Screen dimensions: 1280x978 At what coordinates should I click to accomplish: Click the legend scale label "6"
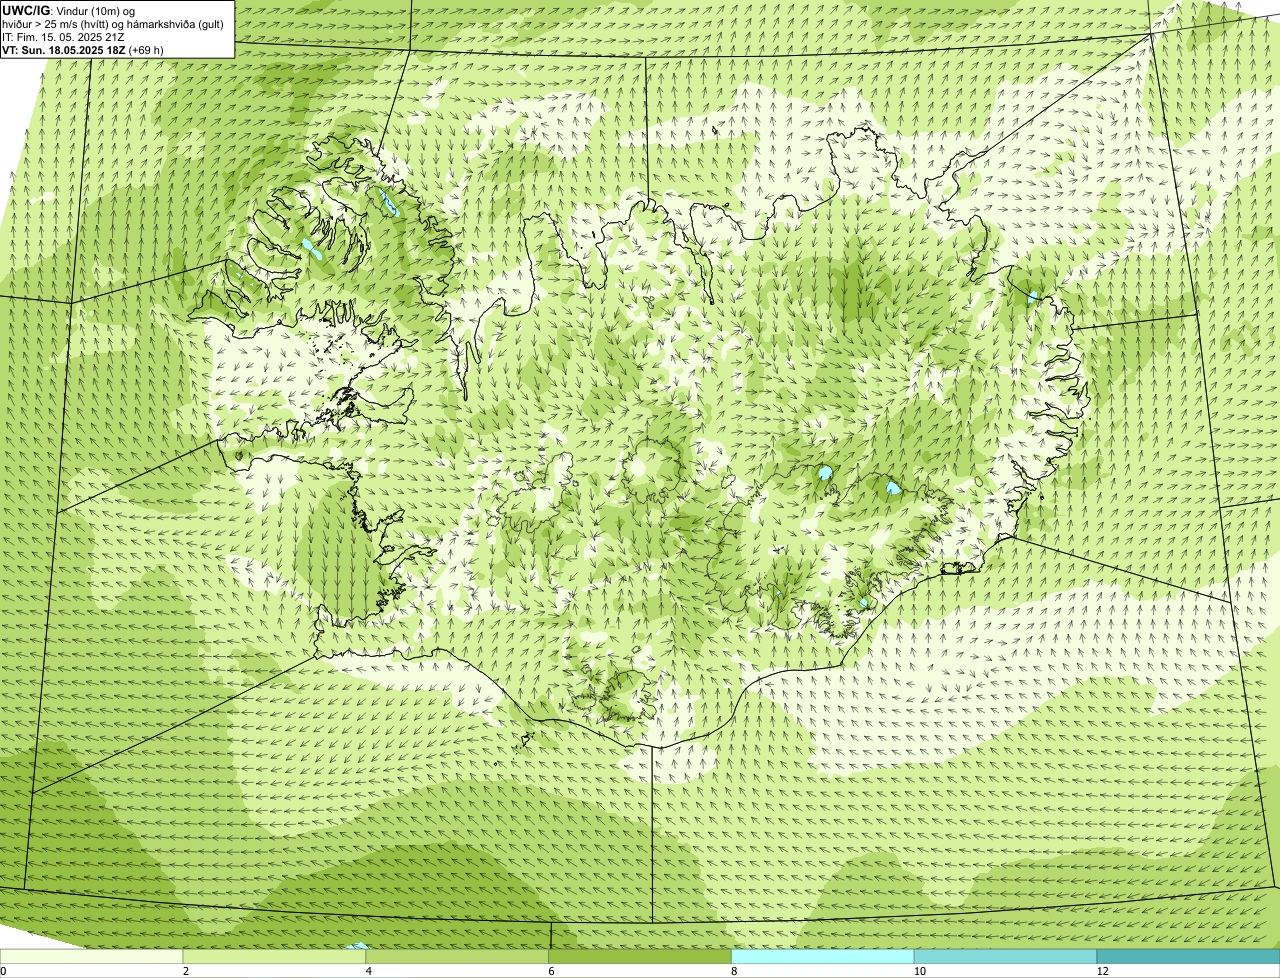coord(551,971)
